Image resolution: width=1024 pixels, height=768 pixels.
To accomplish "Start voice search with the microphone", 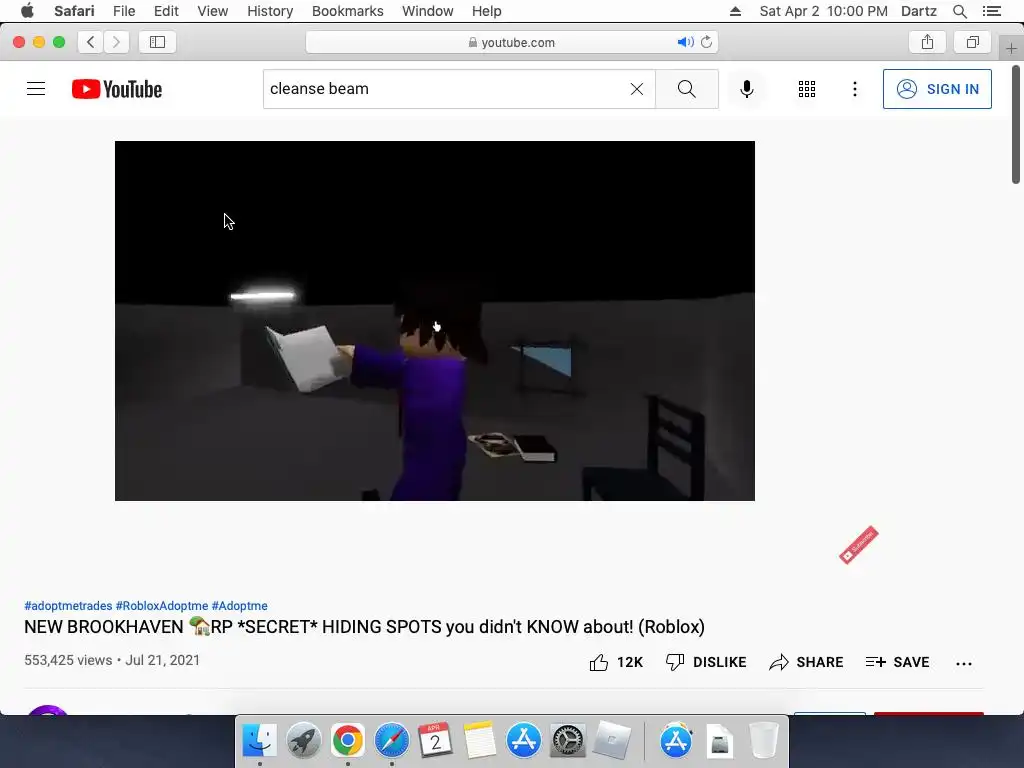I will point(746,89).
